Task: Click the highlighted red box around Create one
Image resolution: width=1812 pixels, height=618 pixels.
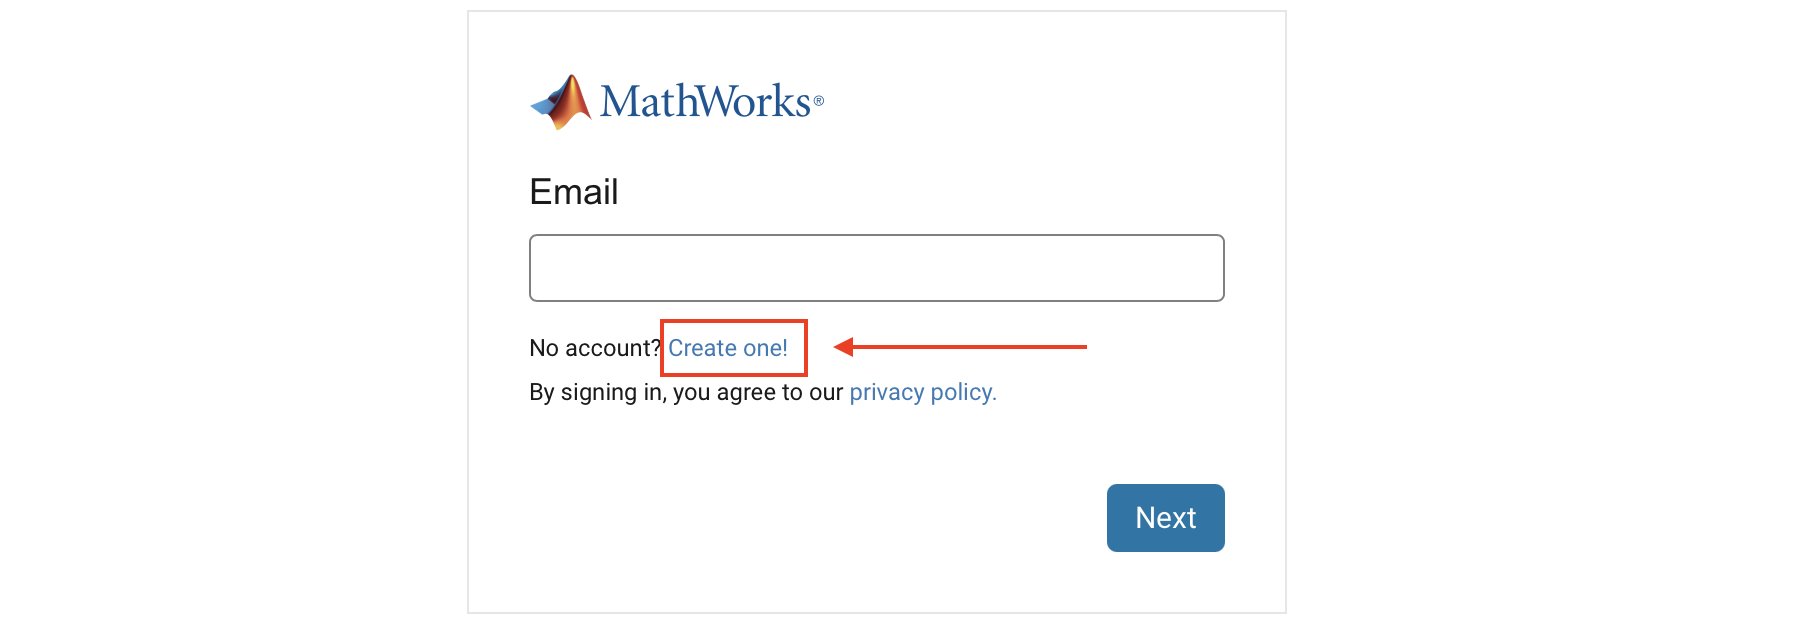Action: point(733,349)
